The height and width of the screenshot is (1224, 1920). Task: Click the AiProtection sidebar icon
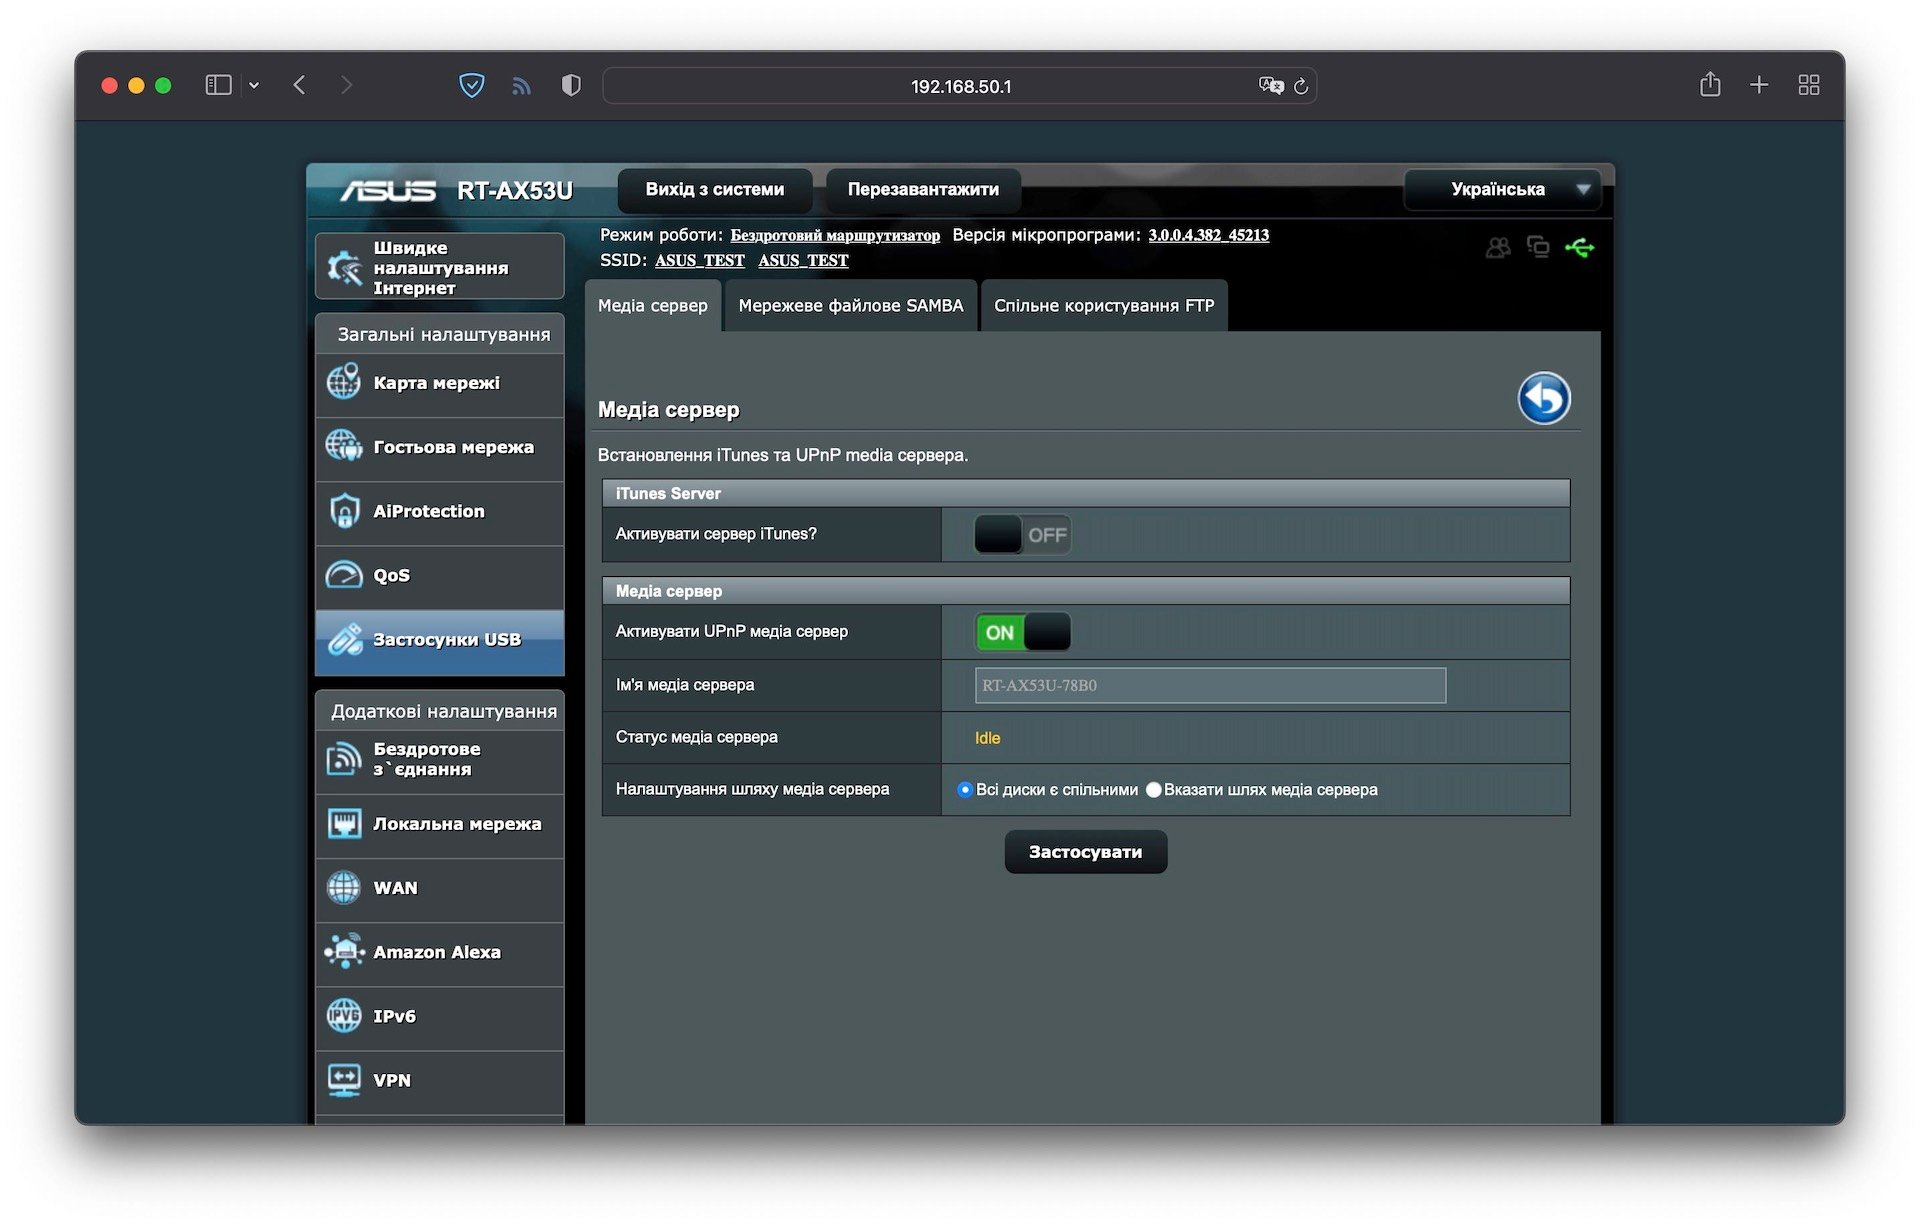[x=346, y=511]
